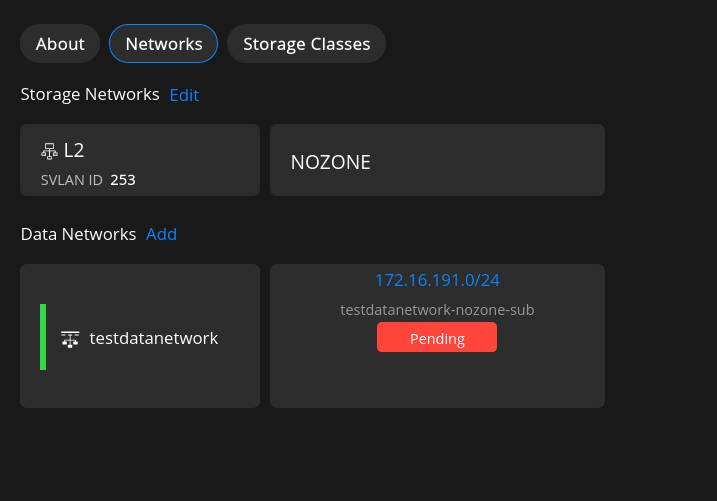Switch to Storage Classes tab
The image size is (717, 501).
tap(306, 44)
